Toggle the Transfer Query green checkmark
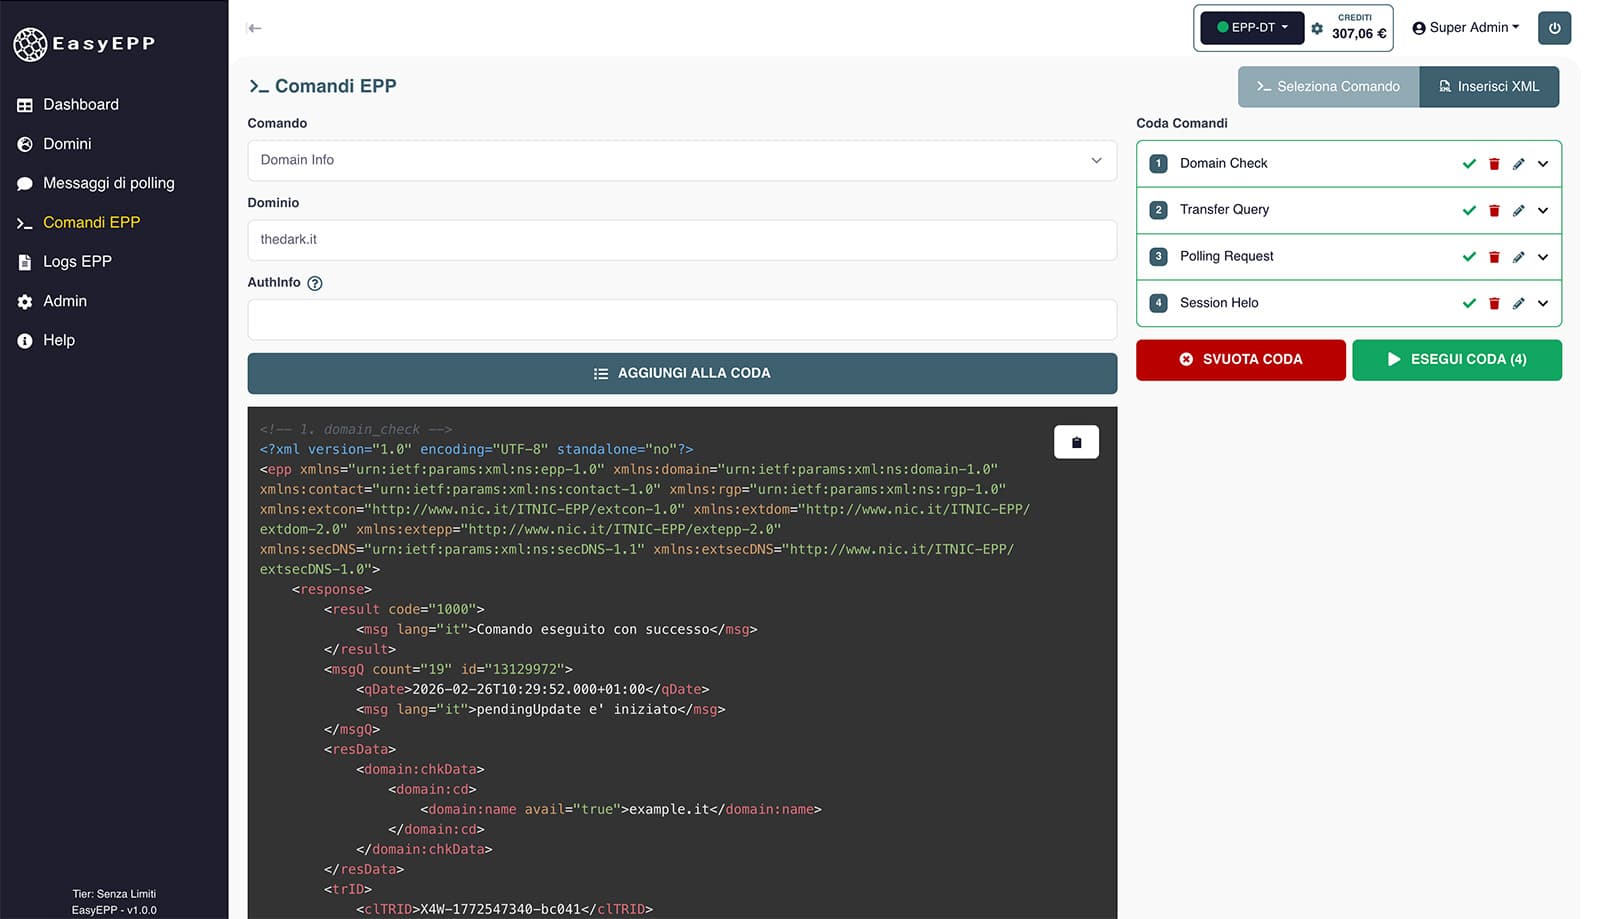The image size is (1600, 919). (x=1469, y=210)
